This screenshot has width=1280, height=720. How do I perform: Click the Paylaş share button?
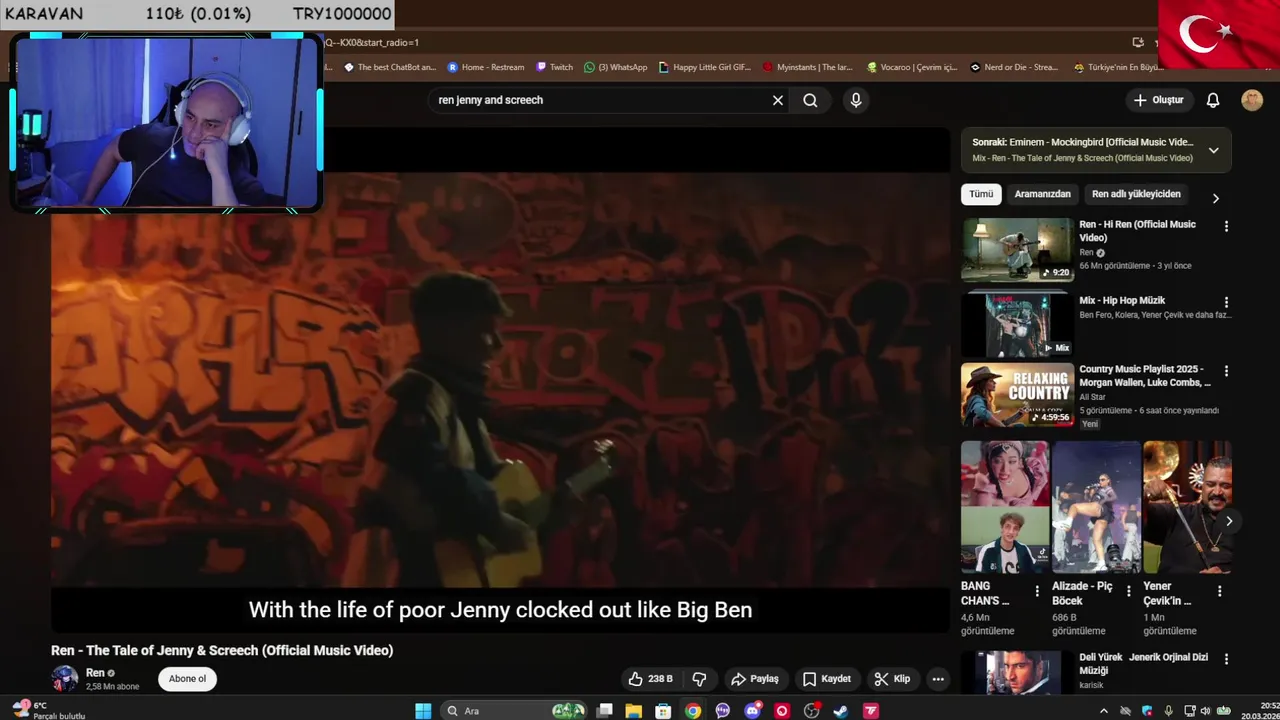[755, 679]
